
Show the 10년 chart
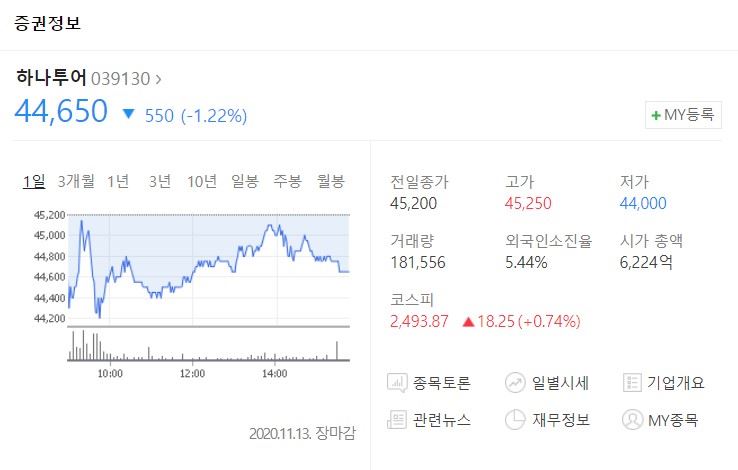[202, 181]
